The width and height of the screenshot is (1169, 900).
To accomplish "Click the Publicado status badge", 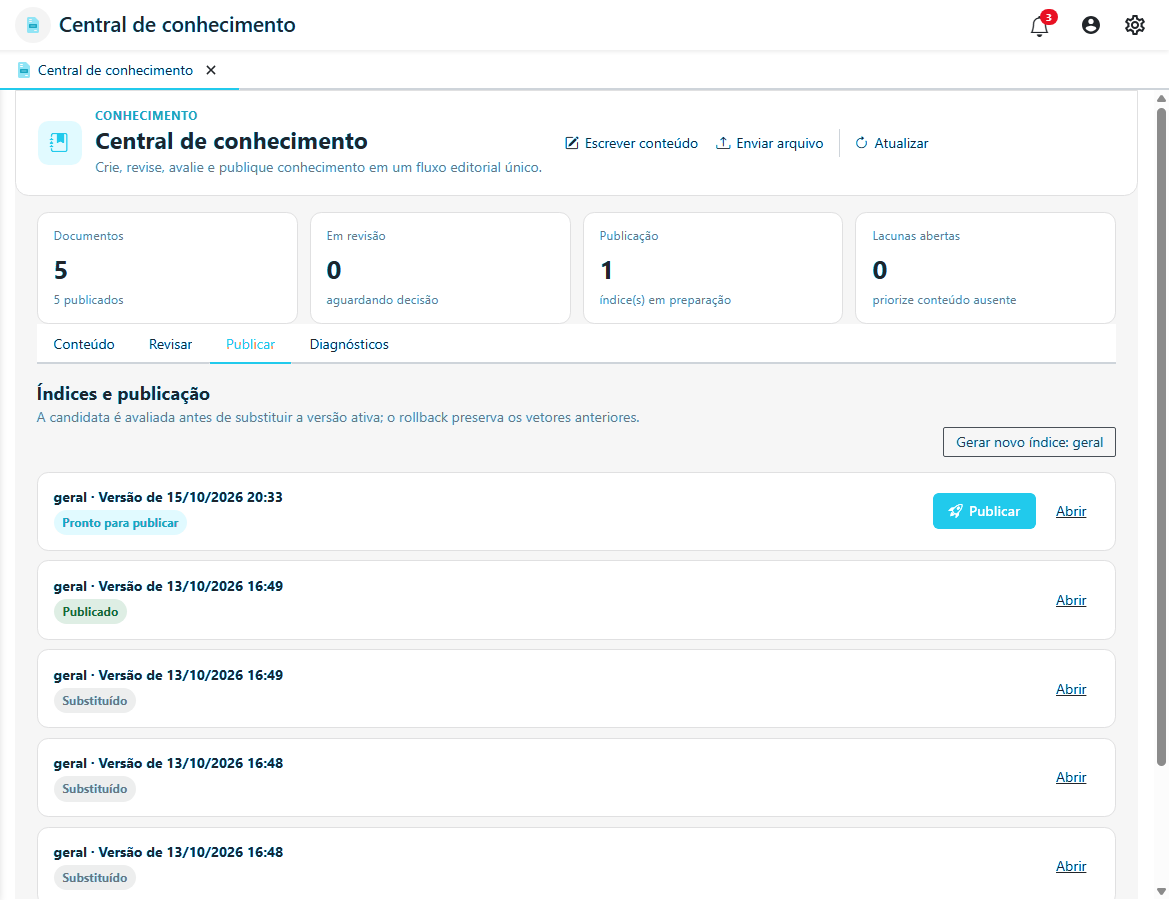I will coord(90,611).
